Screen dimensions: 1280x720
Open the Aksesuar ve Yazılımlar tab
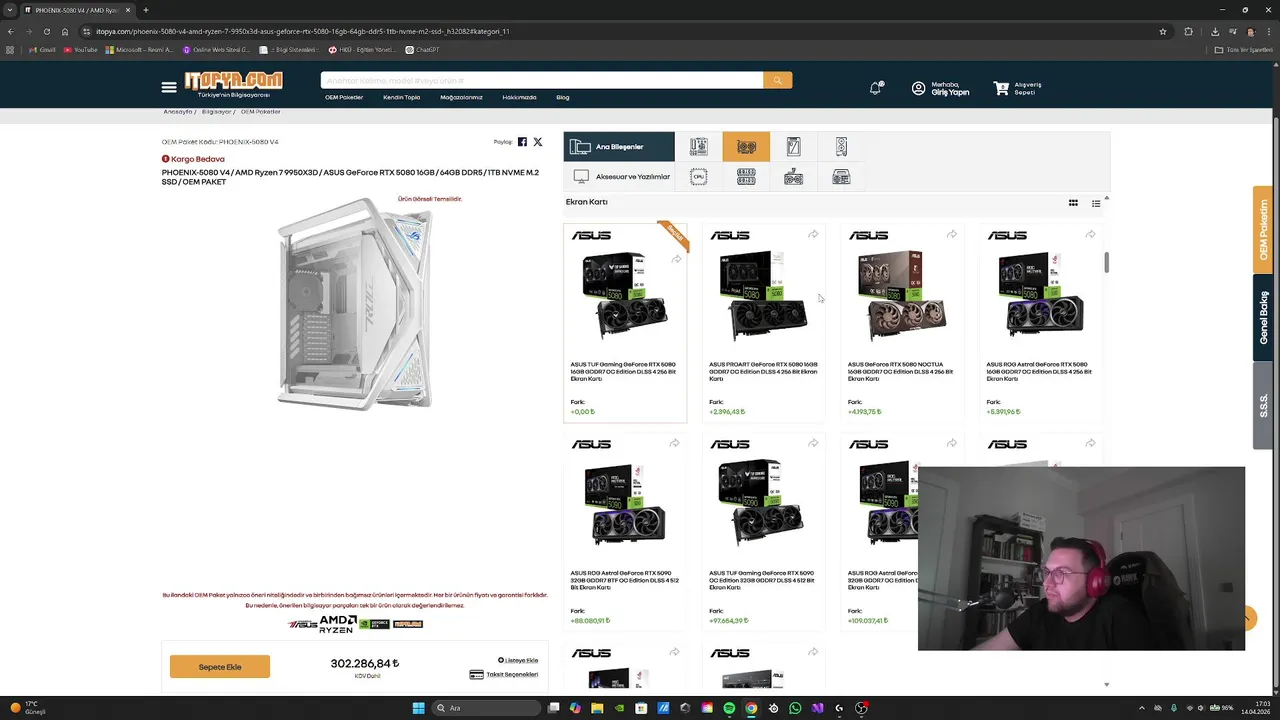[x=619, y=176]
